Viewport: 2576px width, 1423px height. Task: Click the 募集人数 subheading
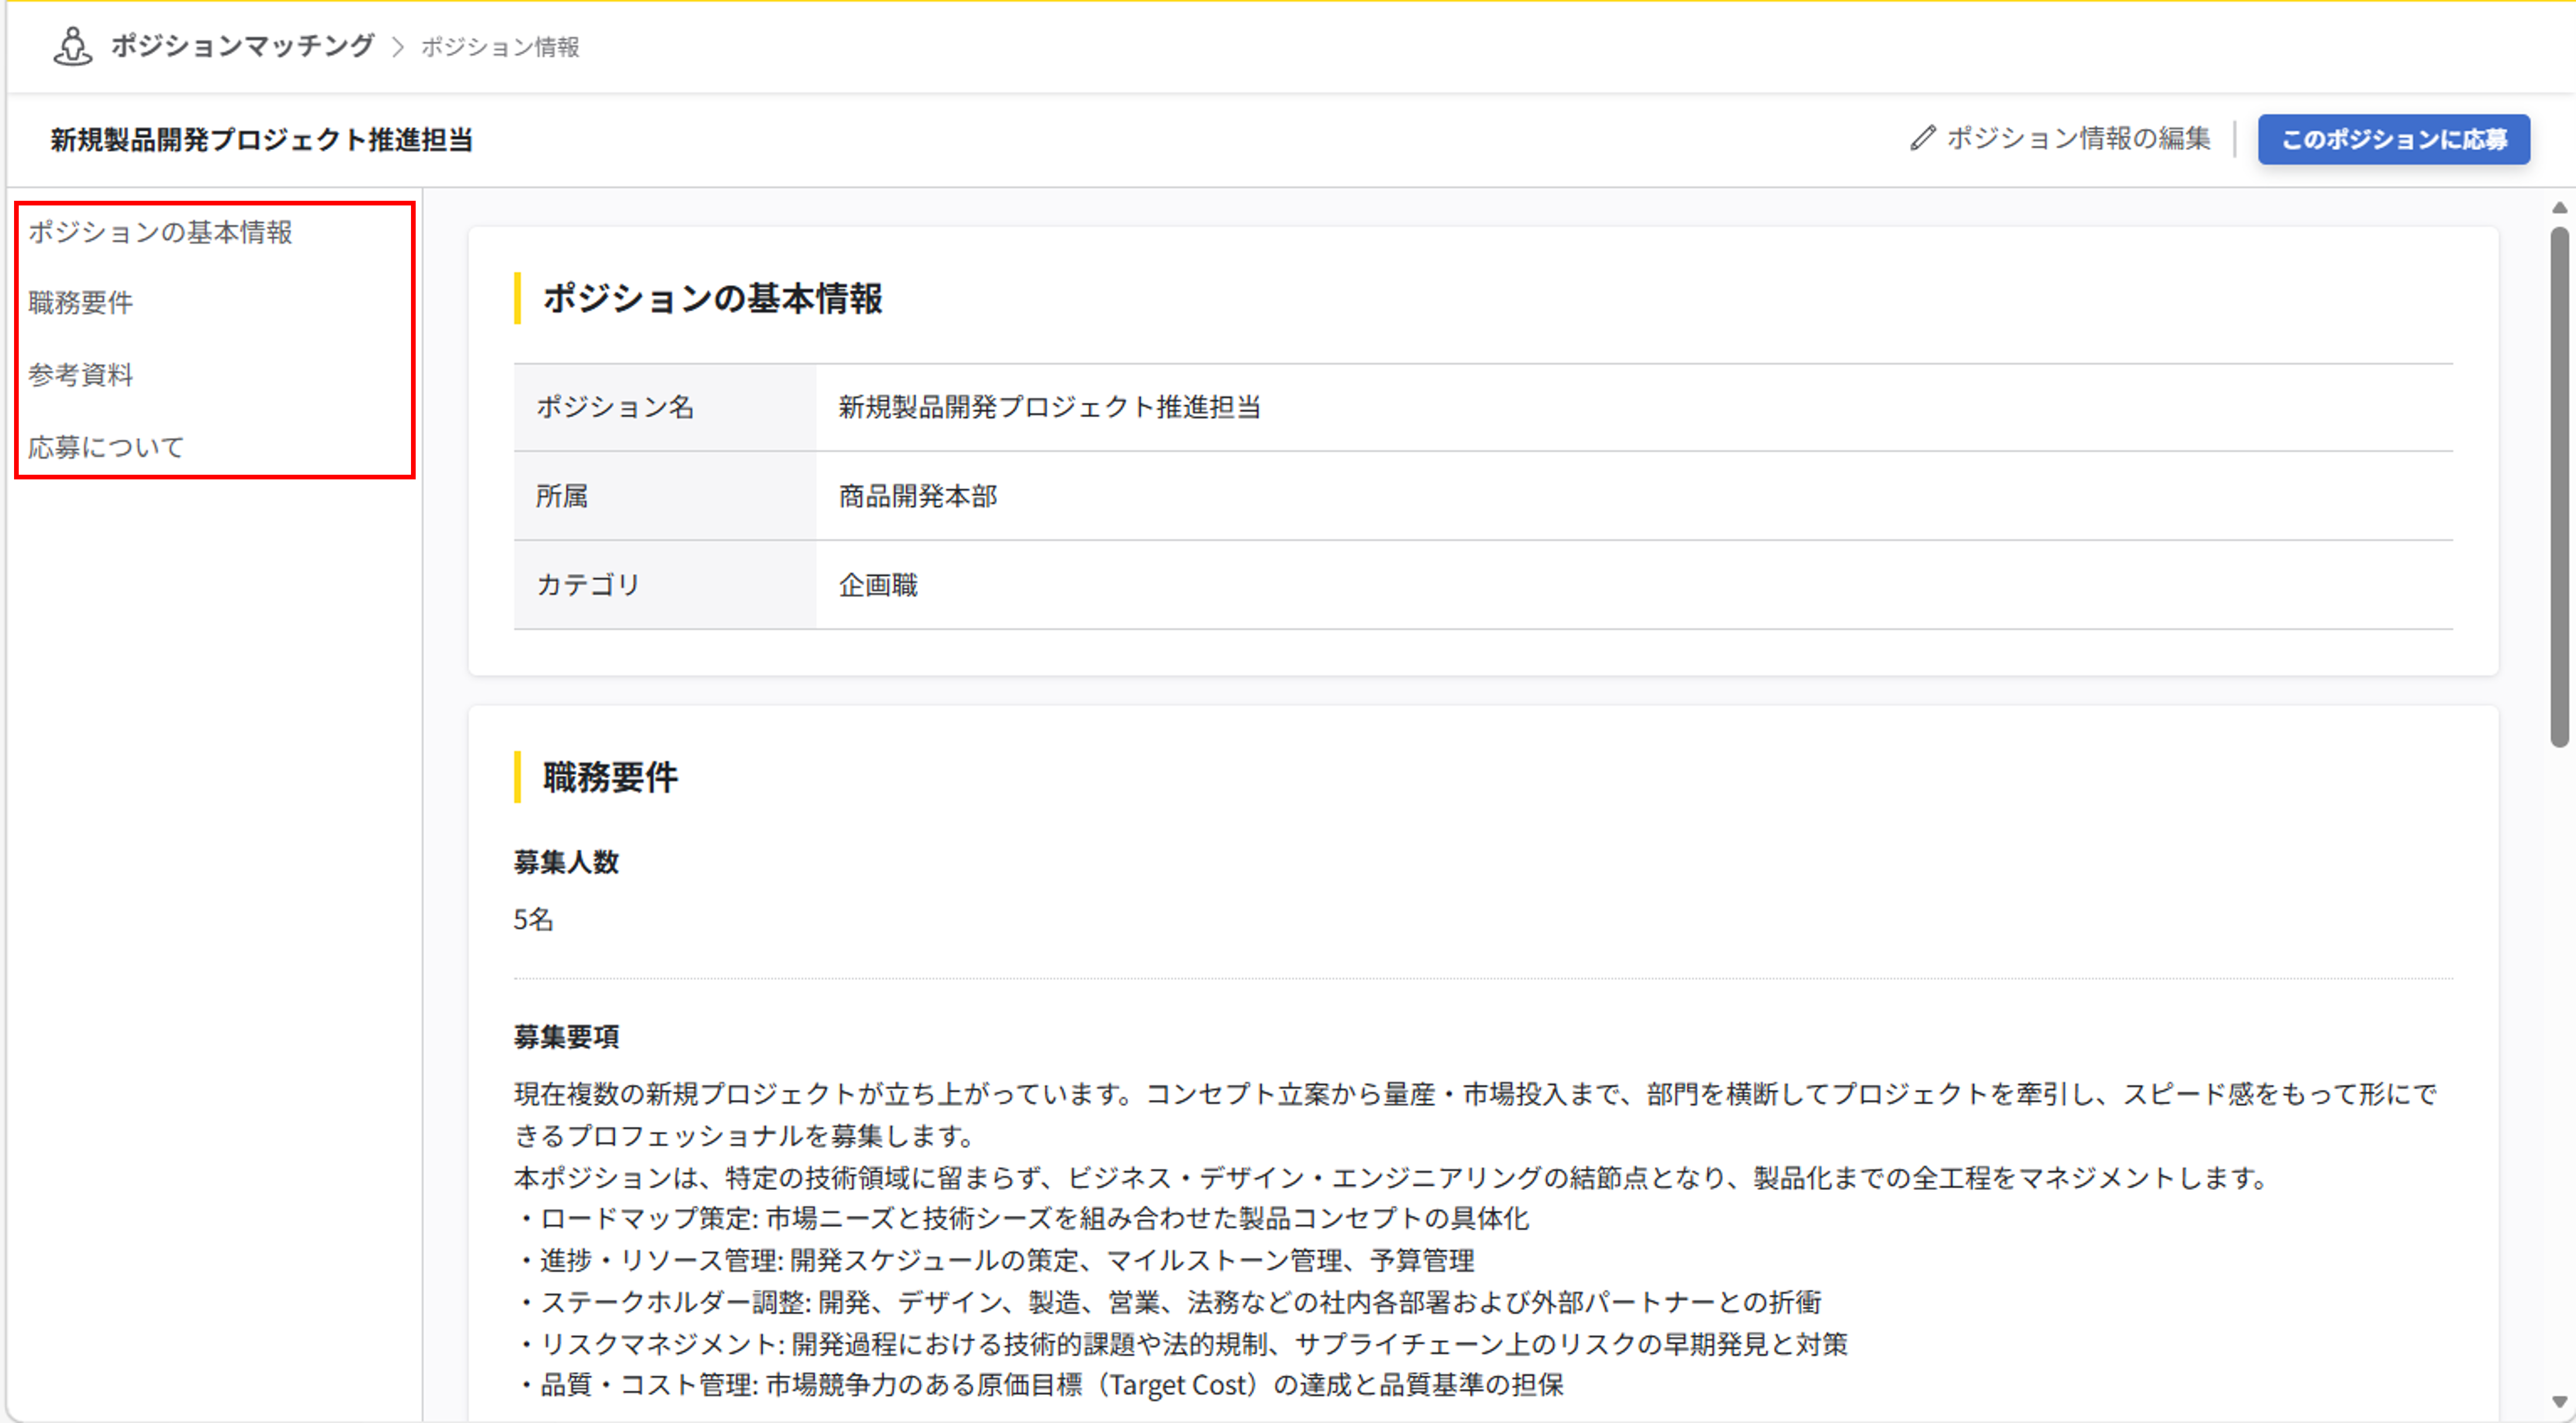point(566,862)
